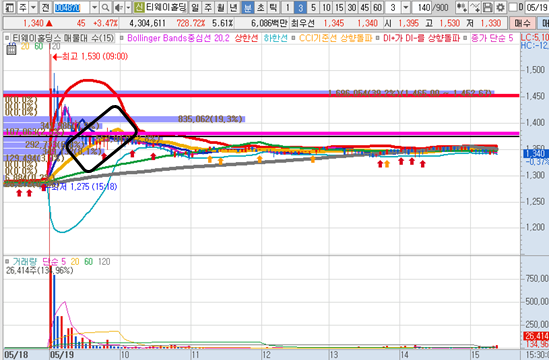The image size is (549, 360).
Task: Click the 매물대 indicator square marker
Action: 7,38
